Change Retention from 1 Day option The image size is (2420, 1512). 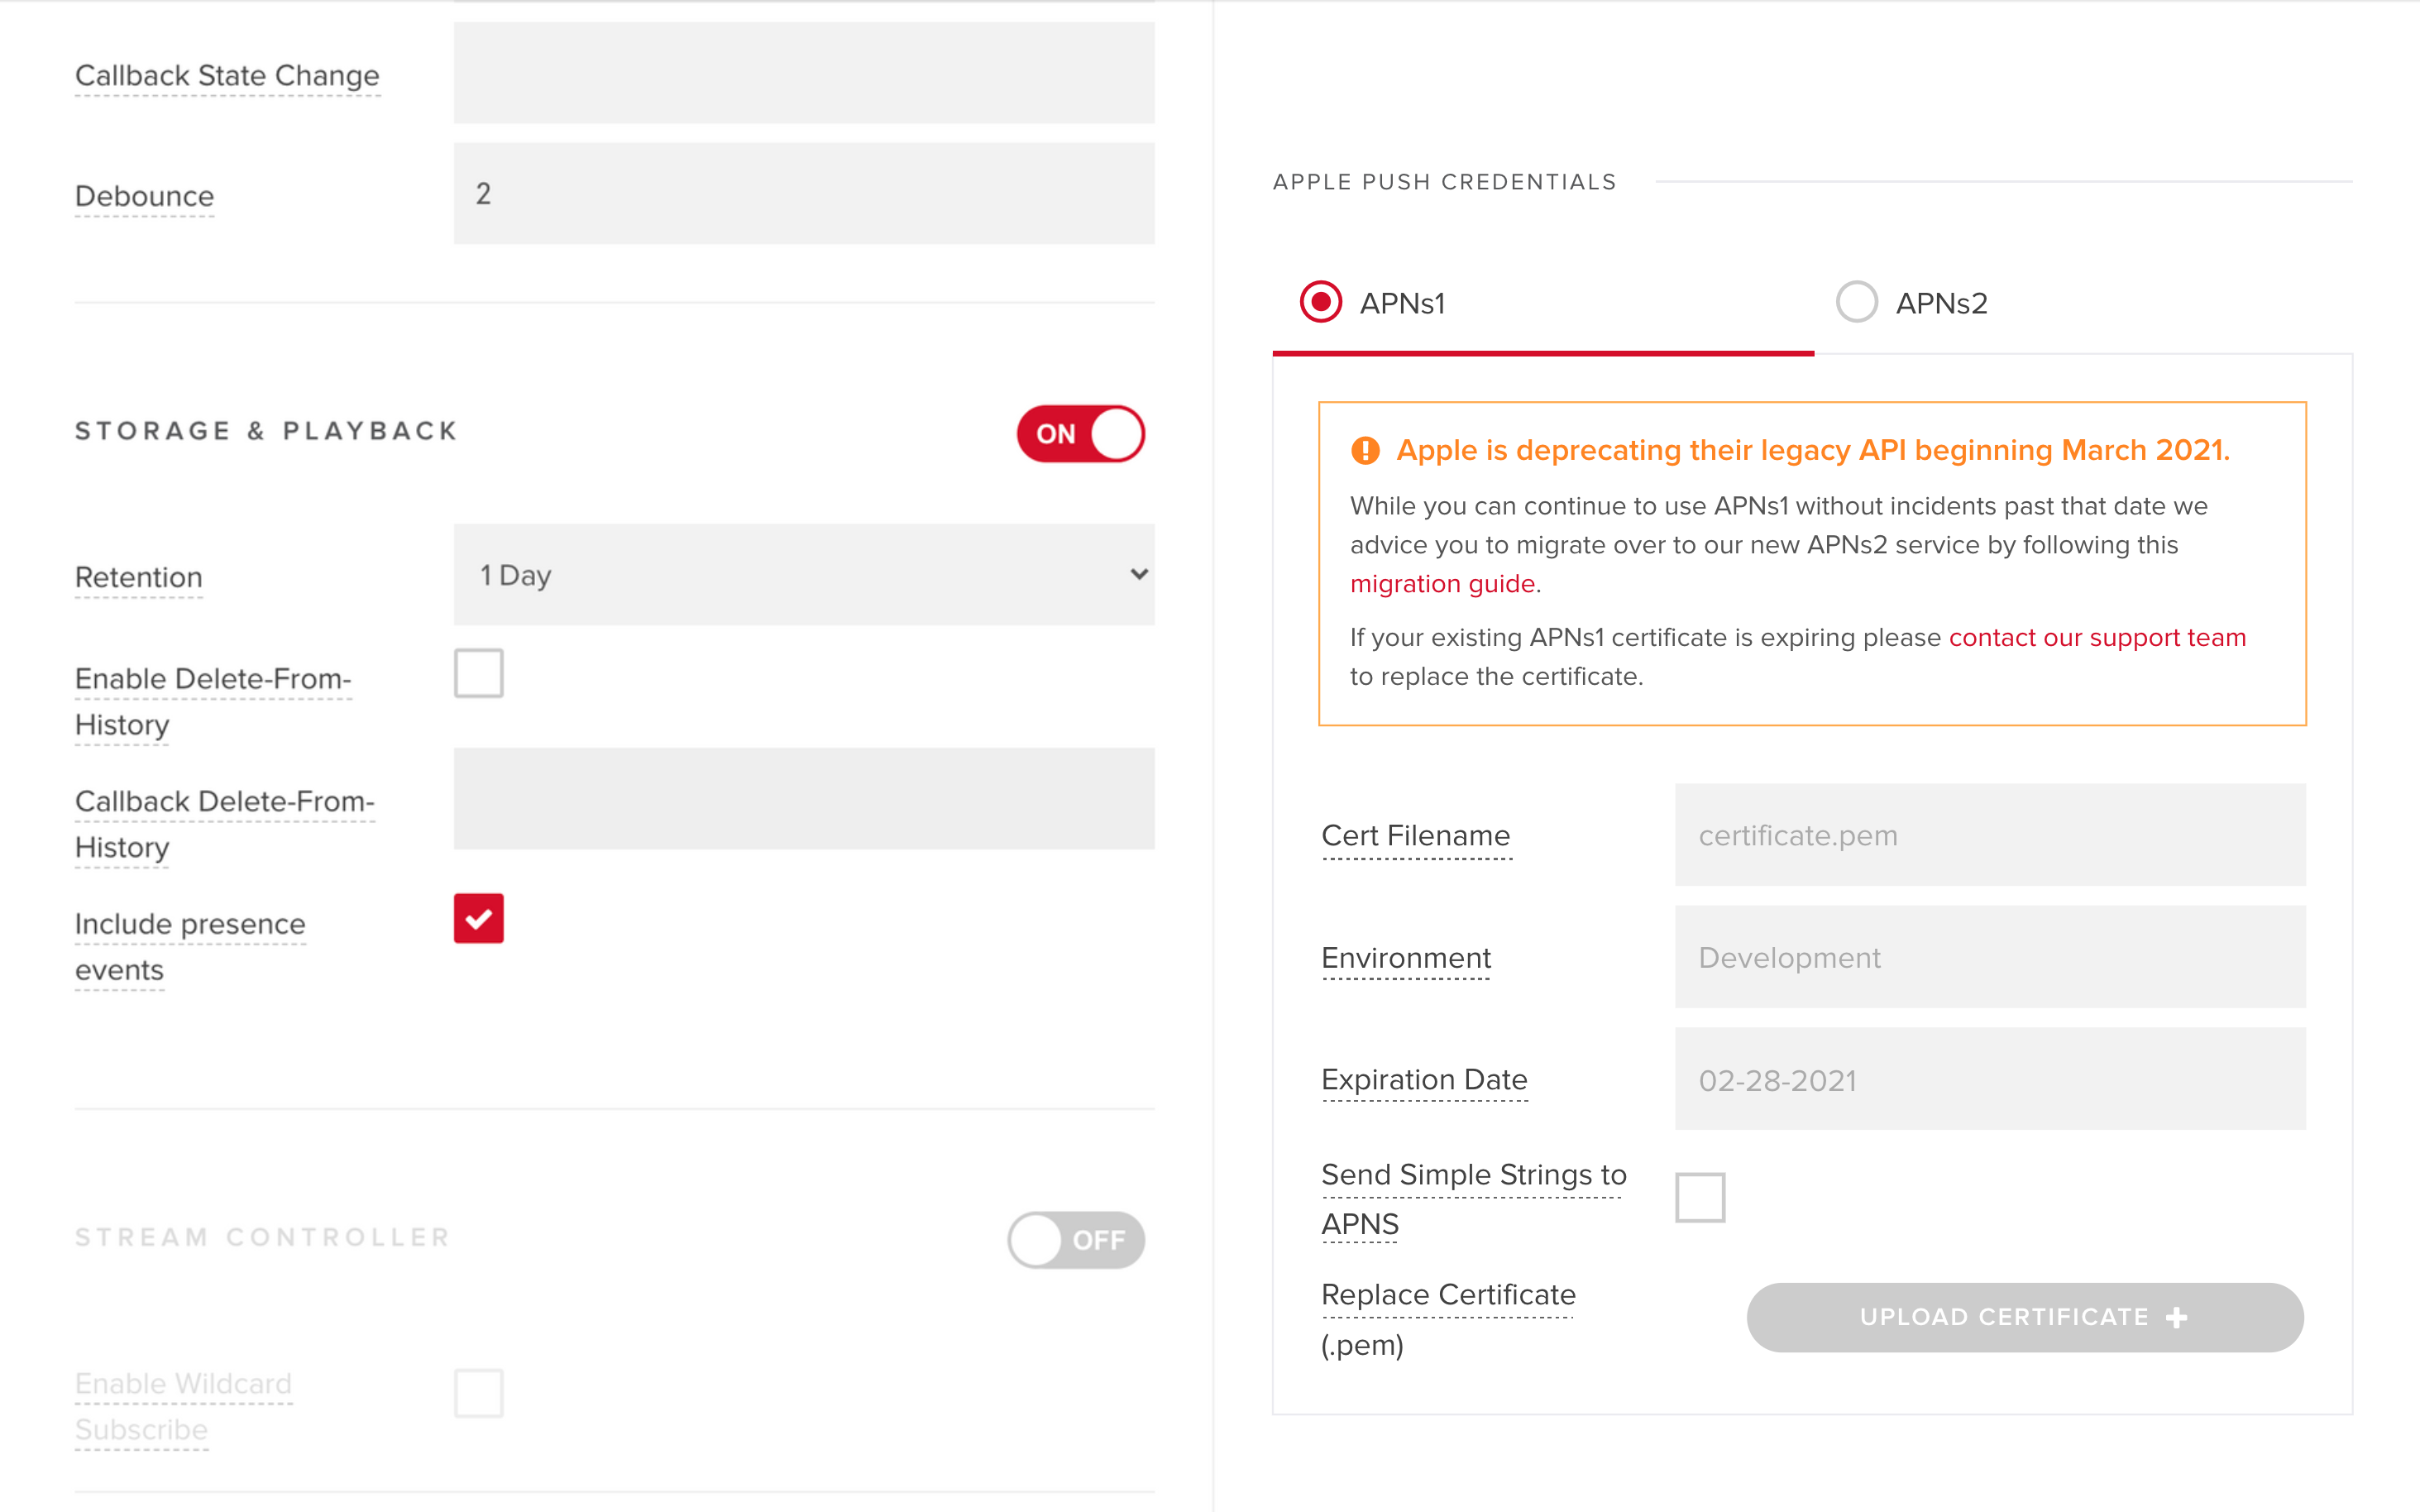point(804,575)
